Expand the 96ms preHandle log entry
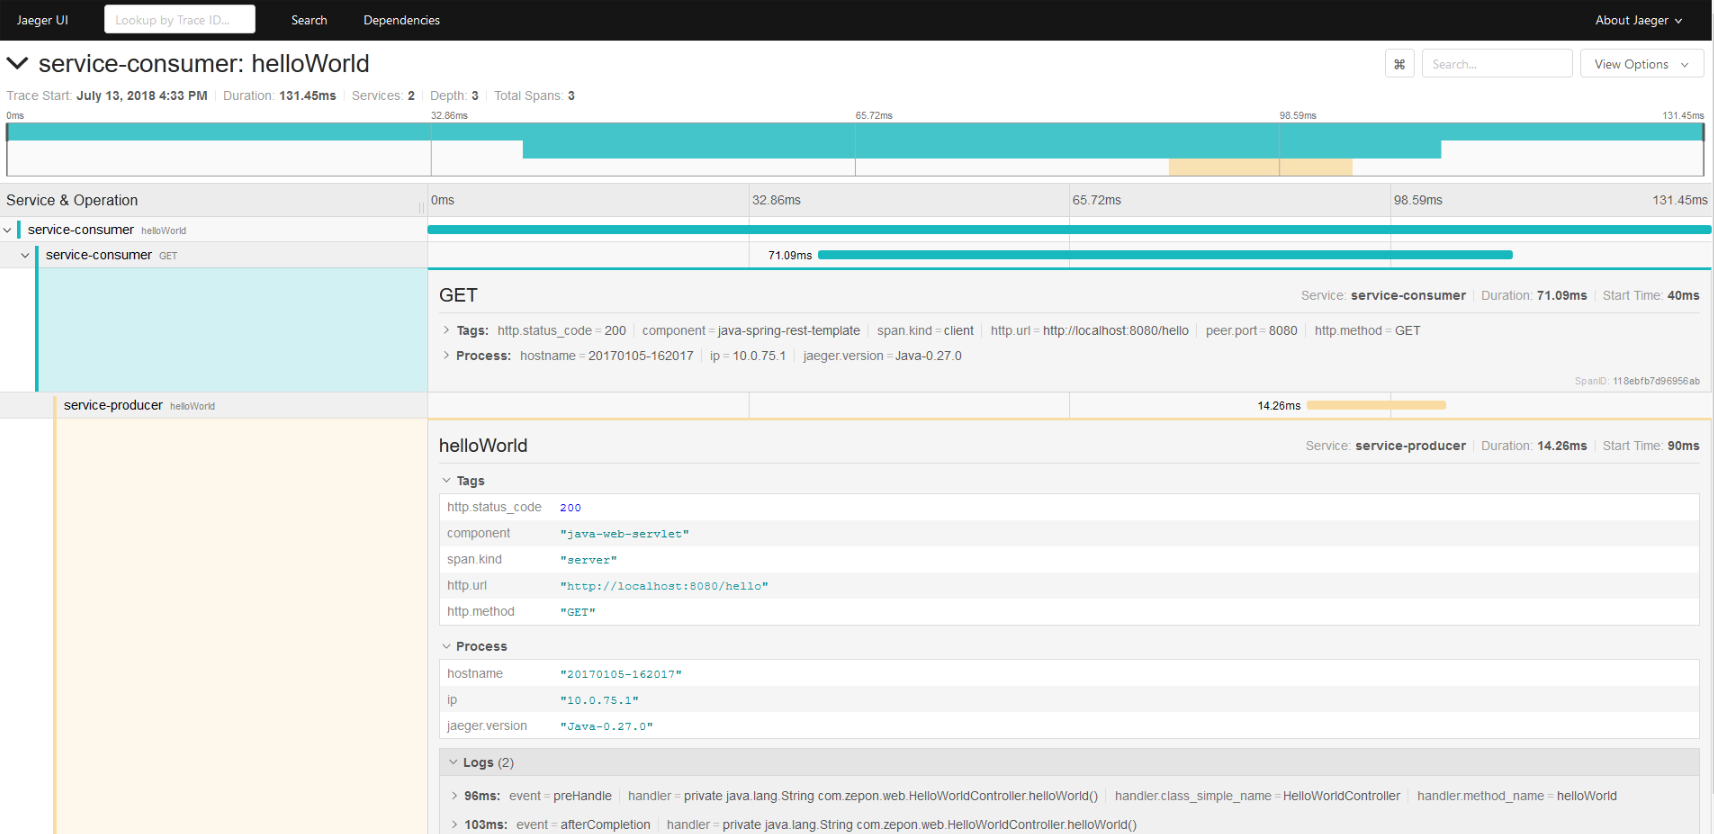Viewport: 1714px width, 834px height. pos(1069,796)
